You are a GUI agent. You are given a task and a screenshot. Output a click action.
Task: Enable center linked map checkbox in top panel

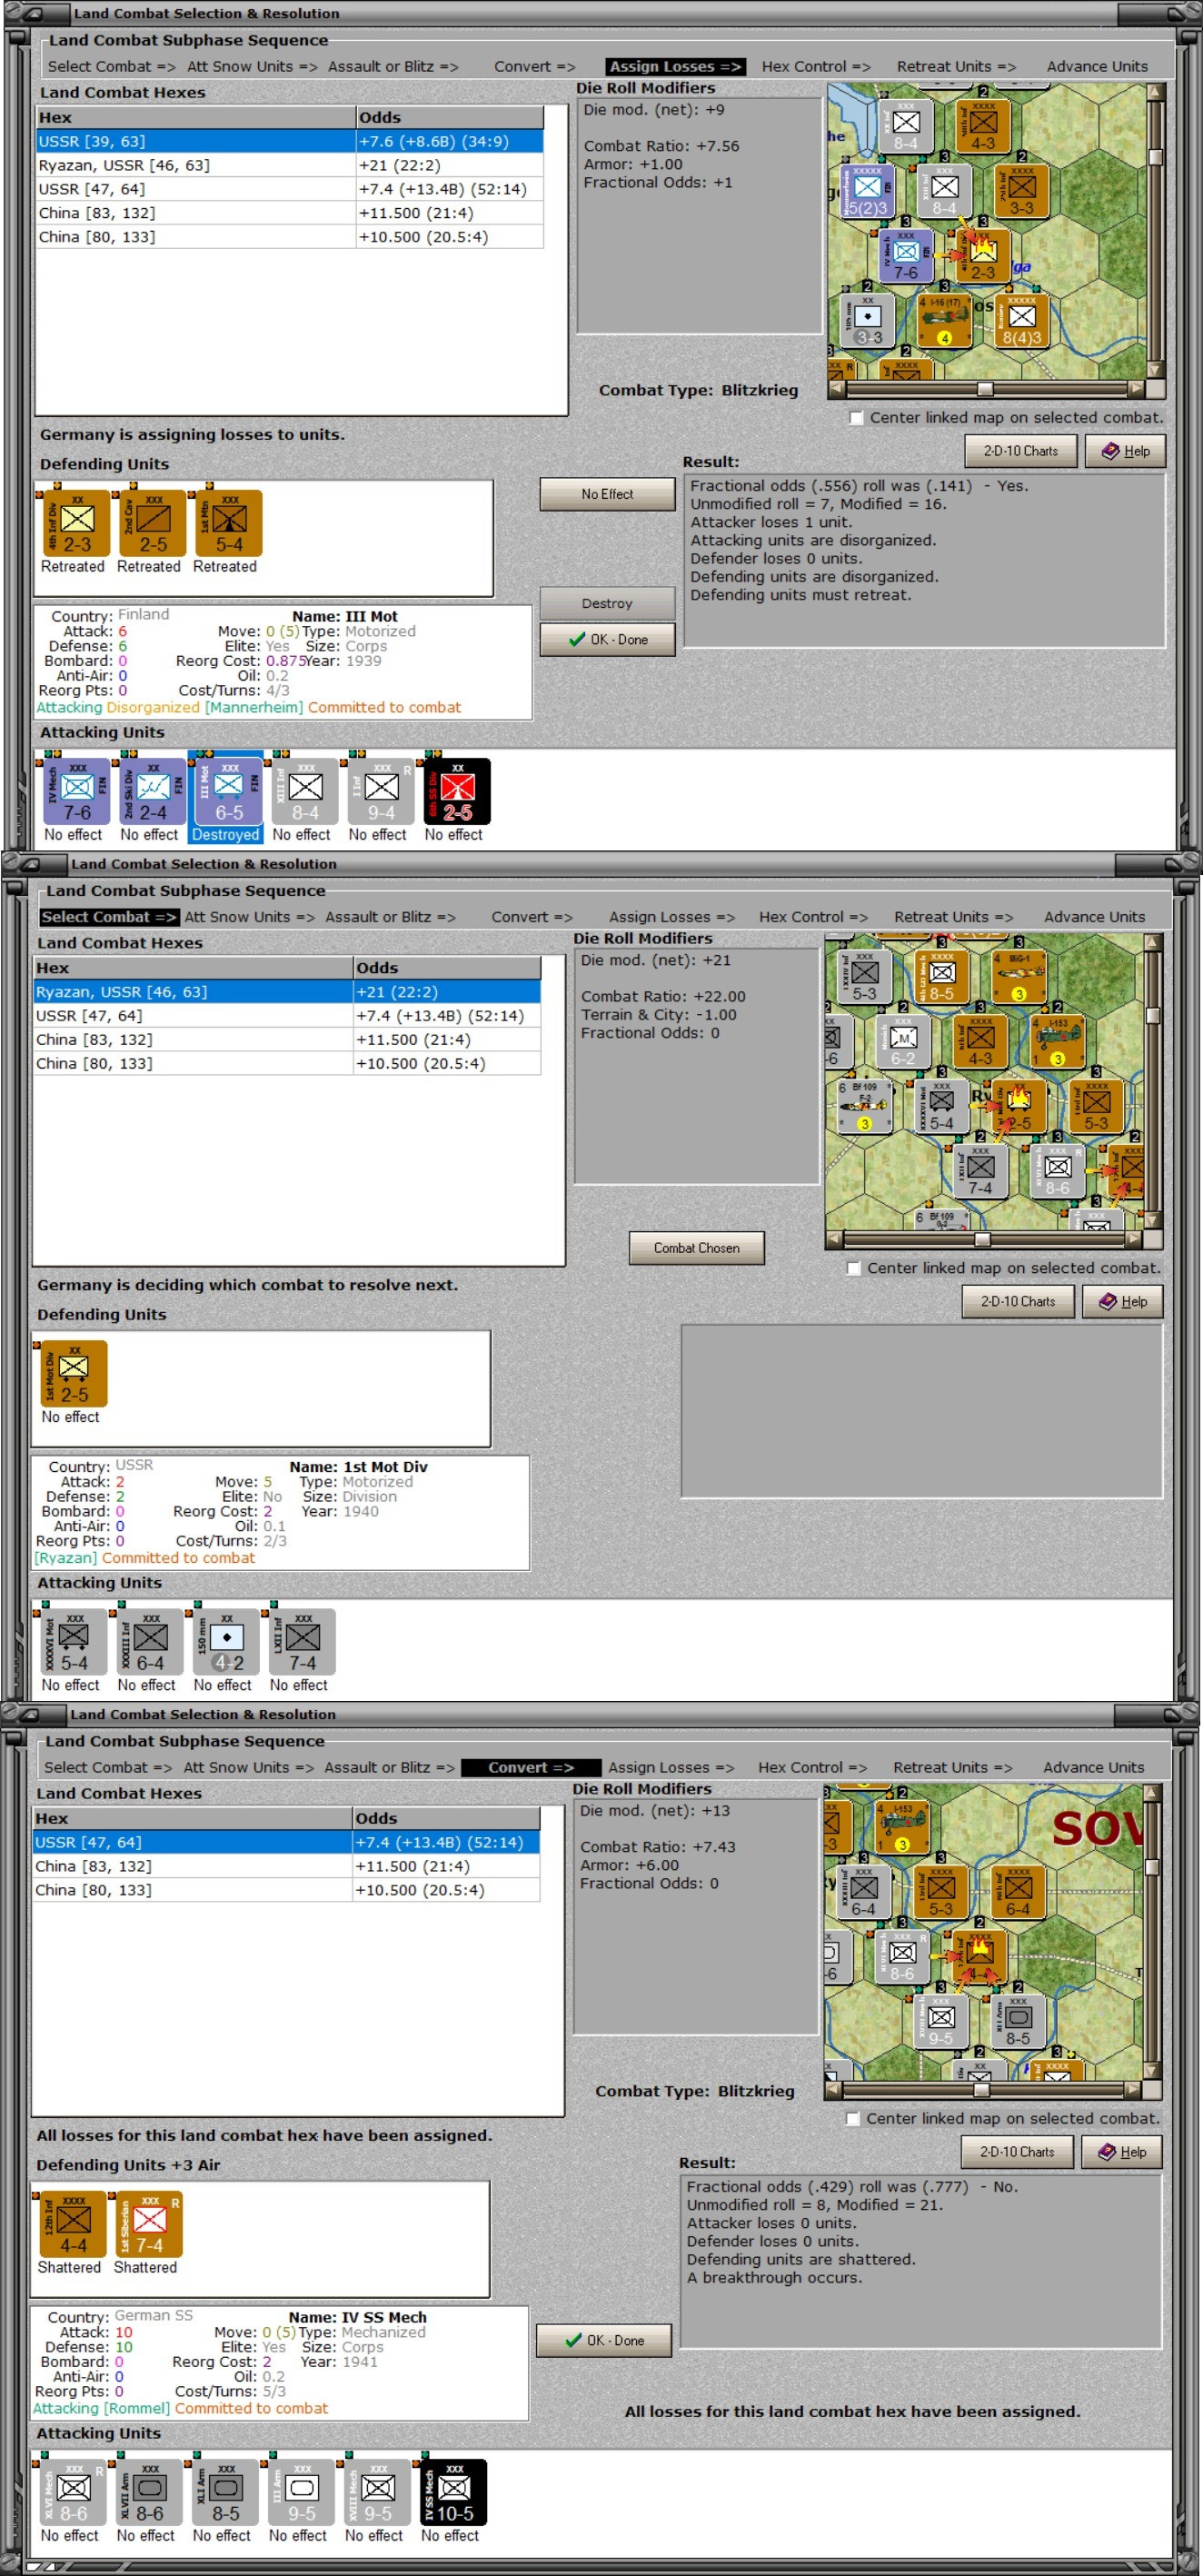pos(856,418)
